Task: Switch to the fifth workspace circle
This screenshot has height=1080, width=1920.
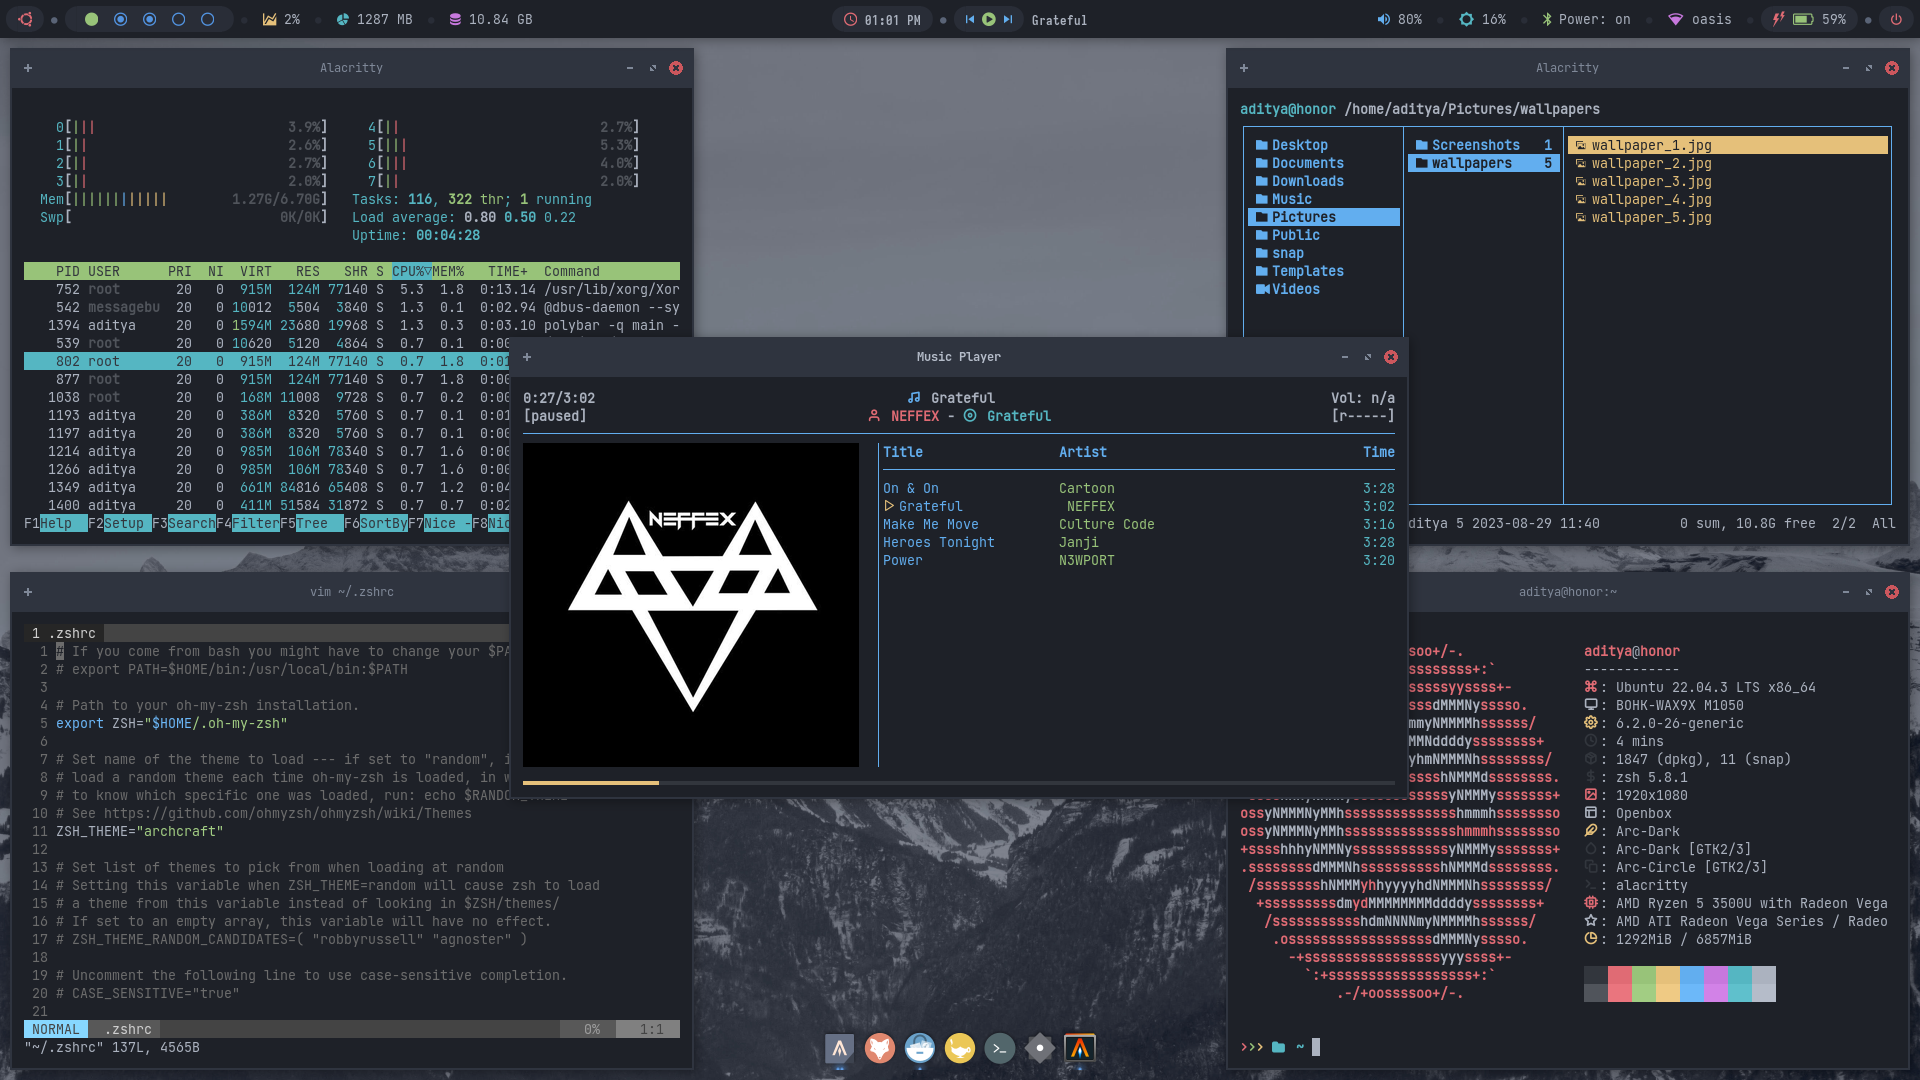Action: pyautogui.click(x=208, y=19)
